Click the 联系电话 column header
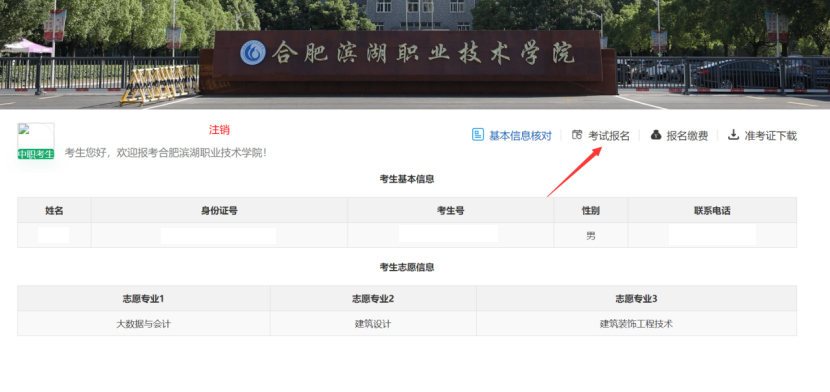Image resolution: width=830 pixels, height=392 pixels. point(712,211)
